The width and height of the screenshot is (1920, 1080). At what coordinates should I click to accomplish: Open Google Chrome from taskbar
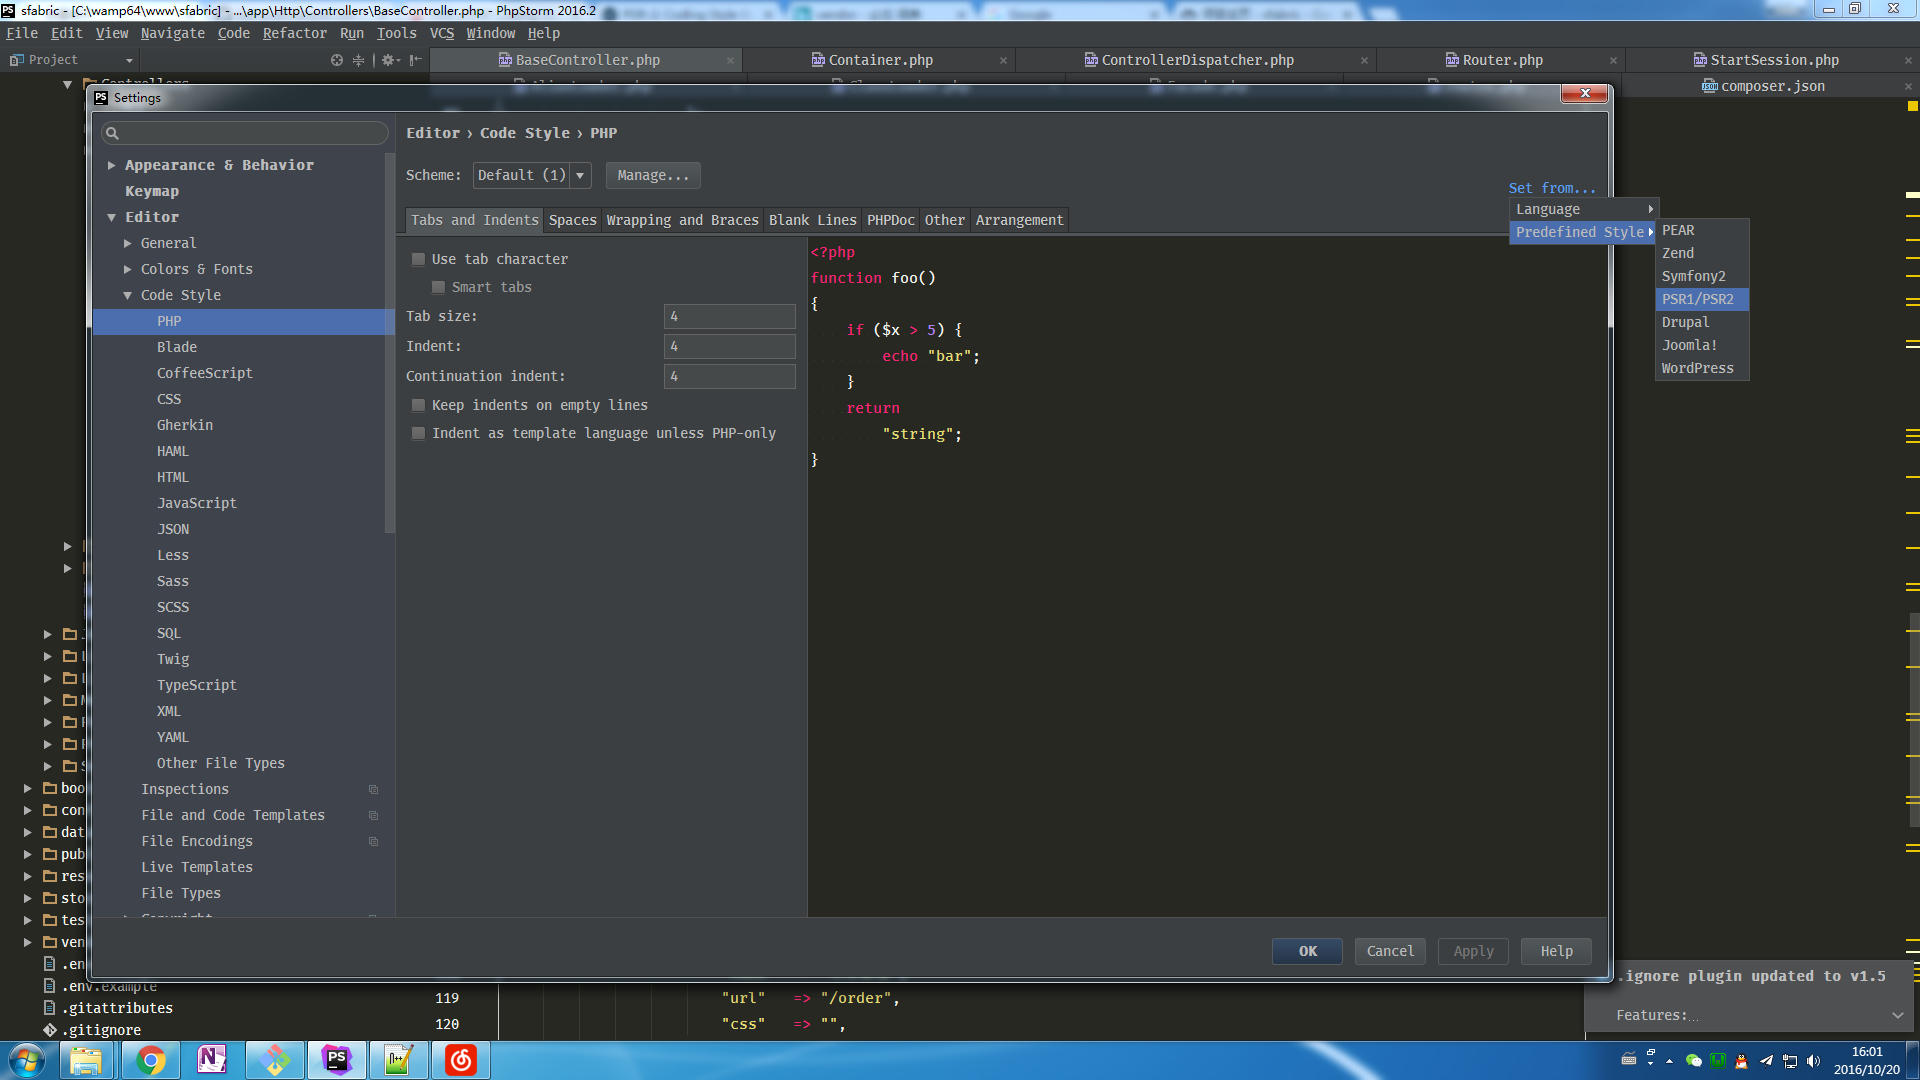tap(150, 1060)
